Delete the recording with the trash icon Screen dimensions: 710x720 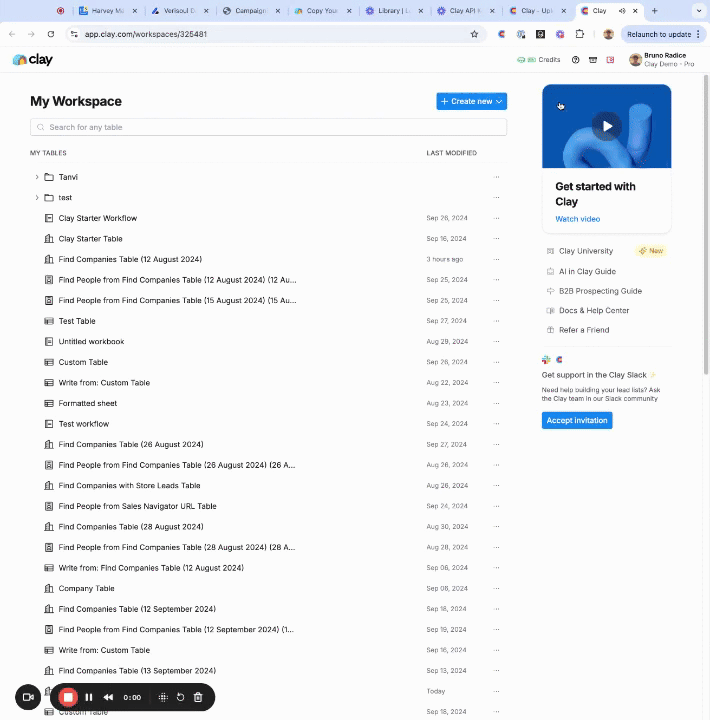(198, 697)
